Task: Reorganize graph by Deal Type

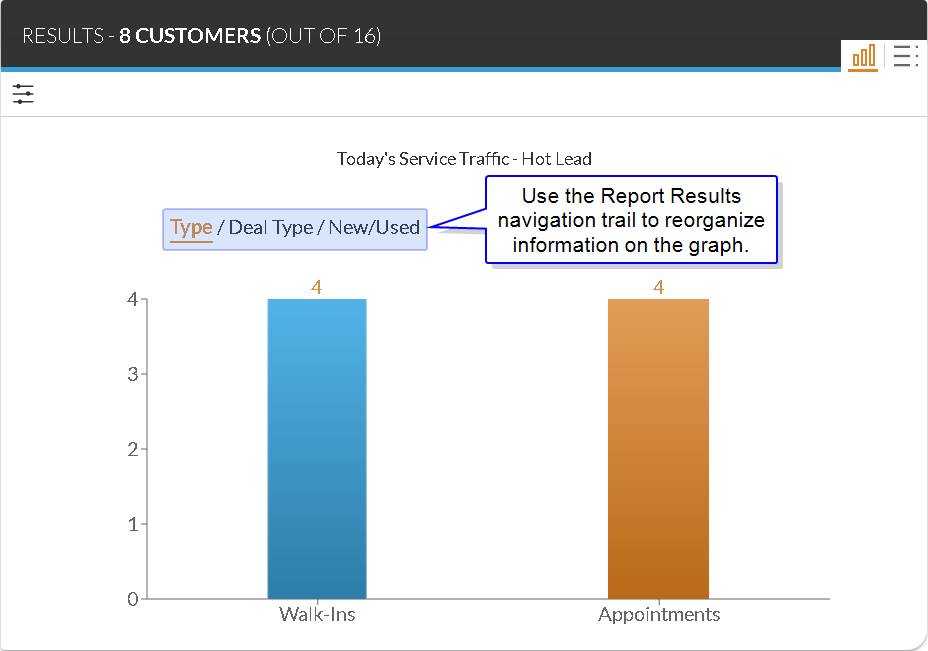Action: [271, 227]
